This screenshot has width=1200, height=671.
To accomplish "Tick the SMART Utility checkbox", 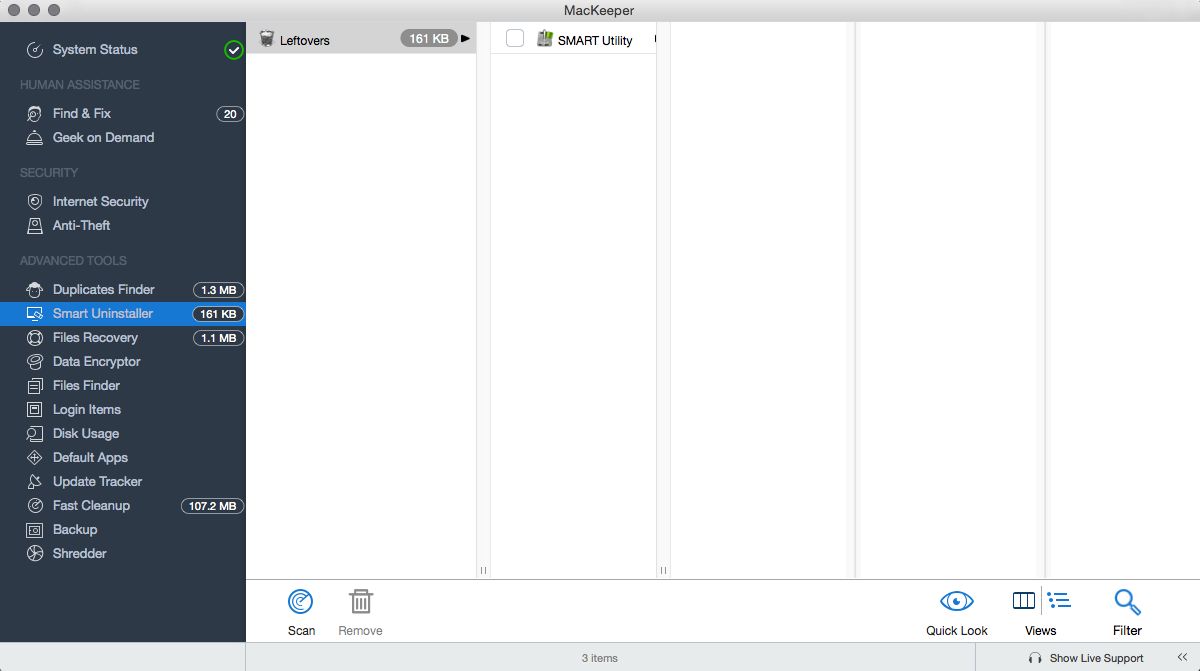I will [x=515, y=39].
